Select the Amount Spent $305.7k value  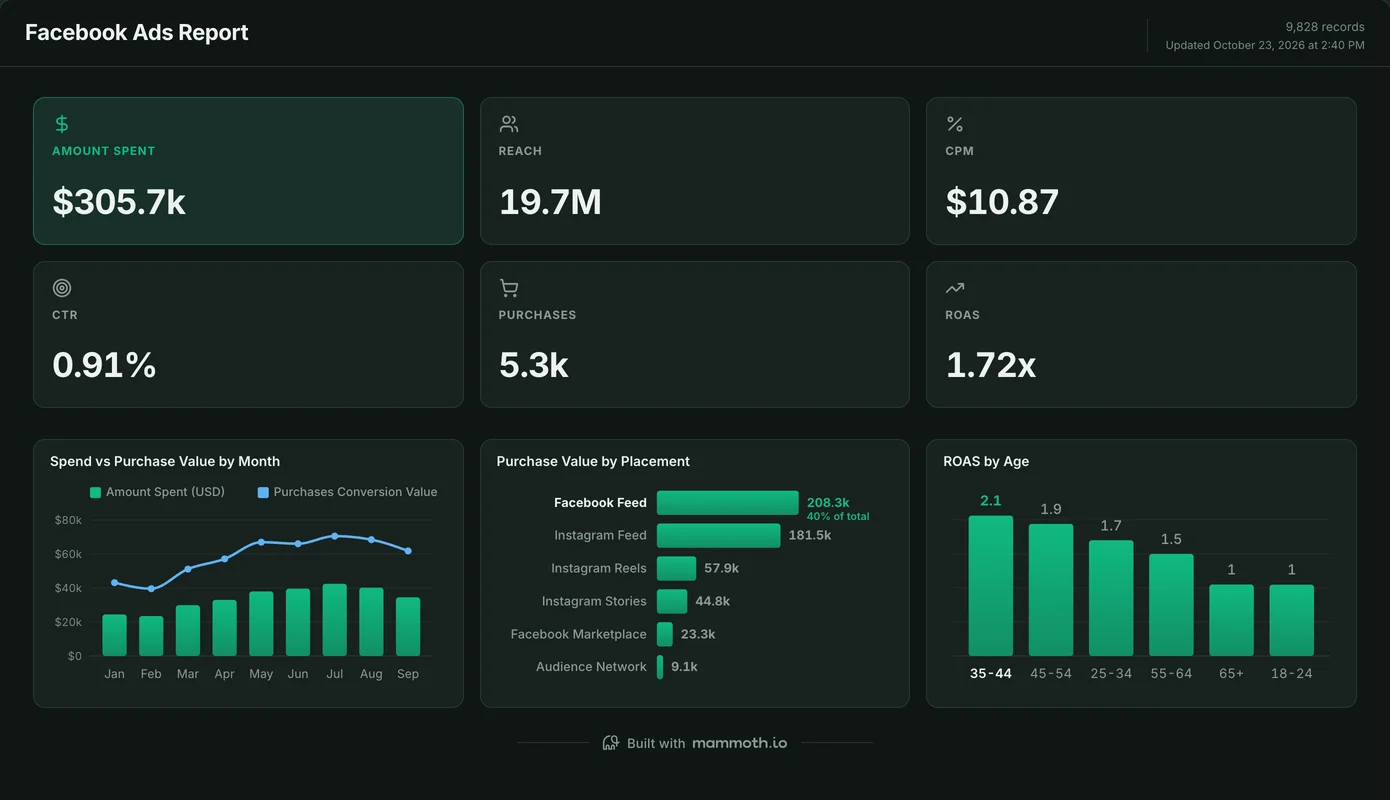[x=119, y=202]
